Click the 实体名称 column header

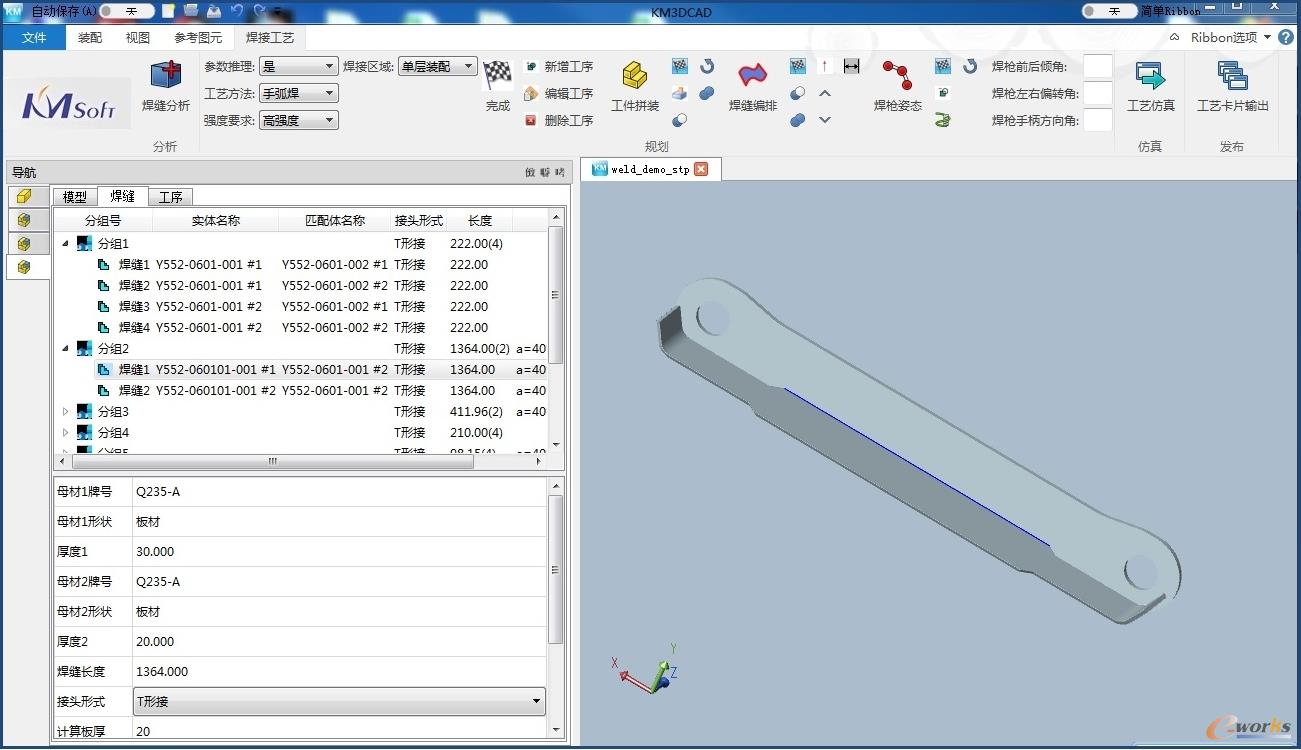(x=216, y=221)
